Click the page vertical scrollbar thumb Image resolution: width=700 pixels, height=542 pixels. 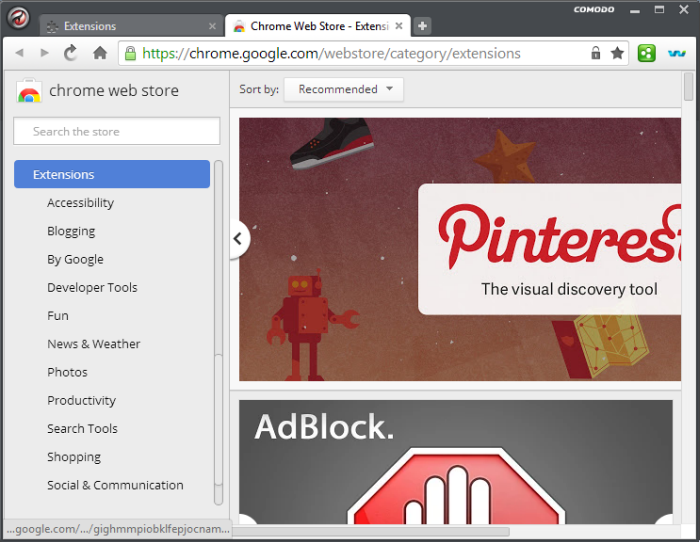689,86
